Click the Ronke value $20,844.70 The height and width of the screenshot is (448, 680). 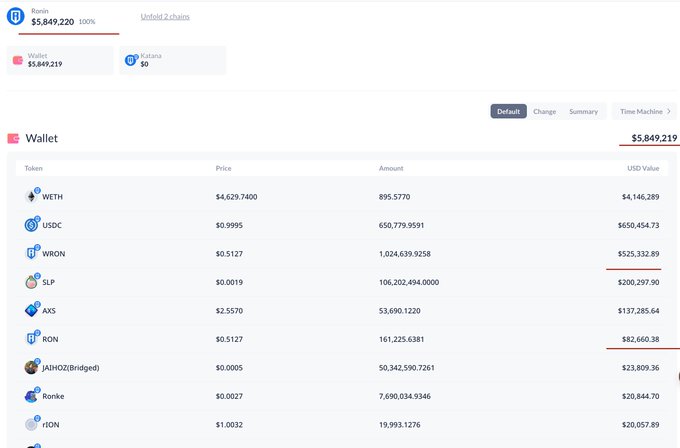pyautogui.click(x=641, y=396)
